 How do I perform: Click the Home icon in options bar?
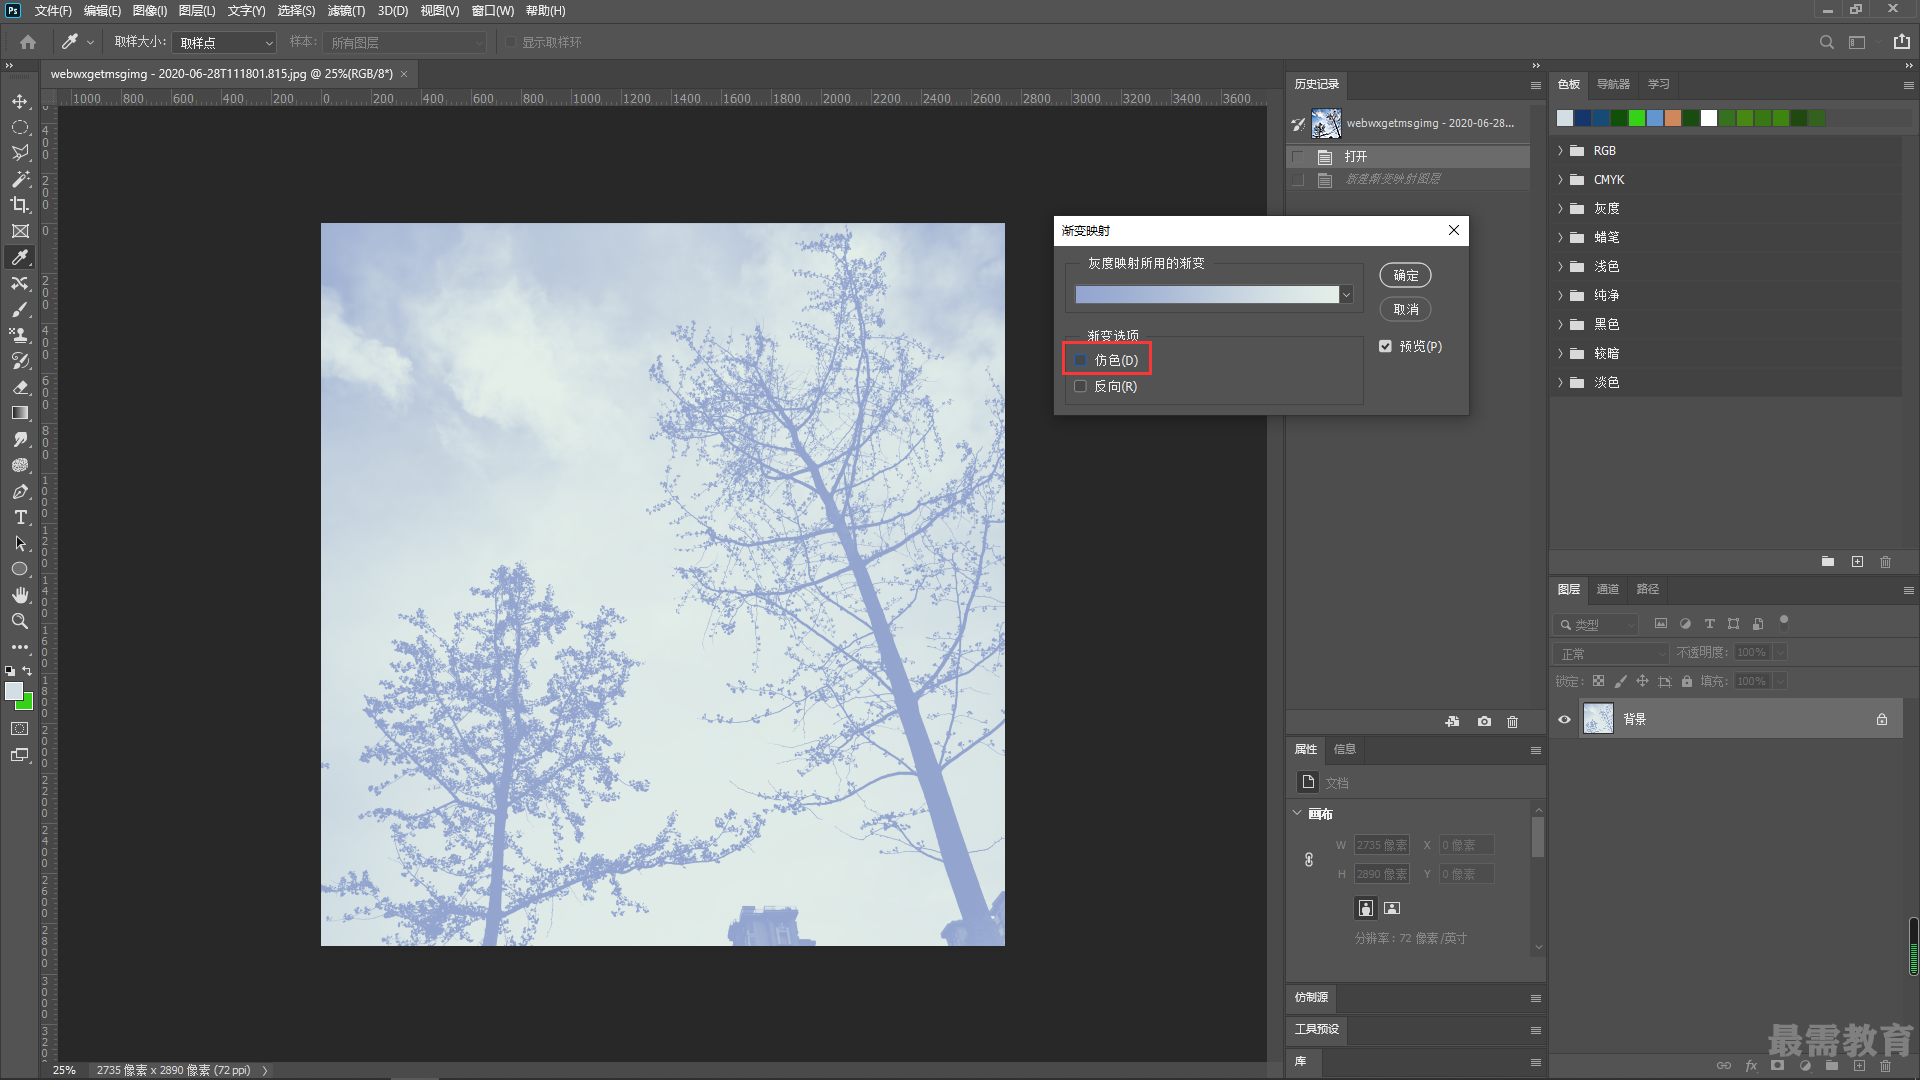(28, 42)
